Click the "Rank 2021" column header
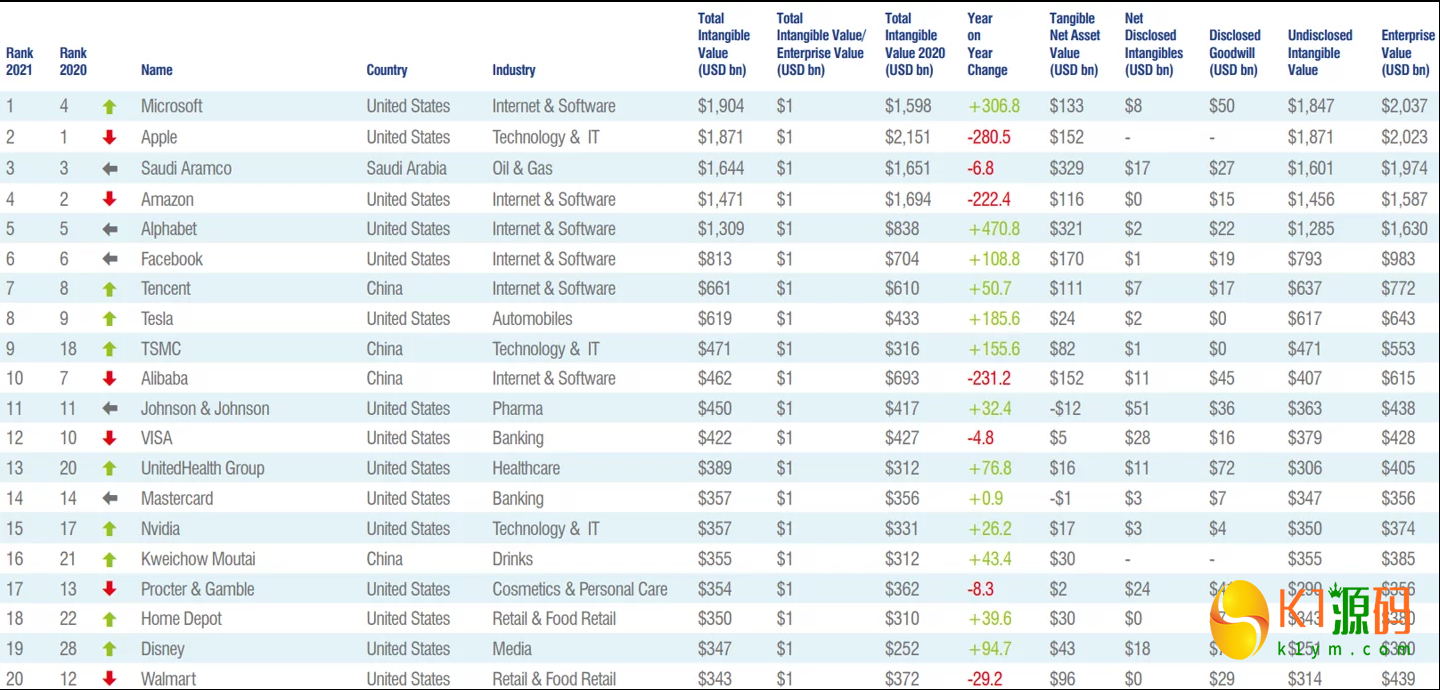The width and height of the screenshot is (1440, 690). pos(19,61)
